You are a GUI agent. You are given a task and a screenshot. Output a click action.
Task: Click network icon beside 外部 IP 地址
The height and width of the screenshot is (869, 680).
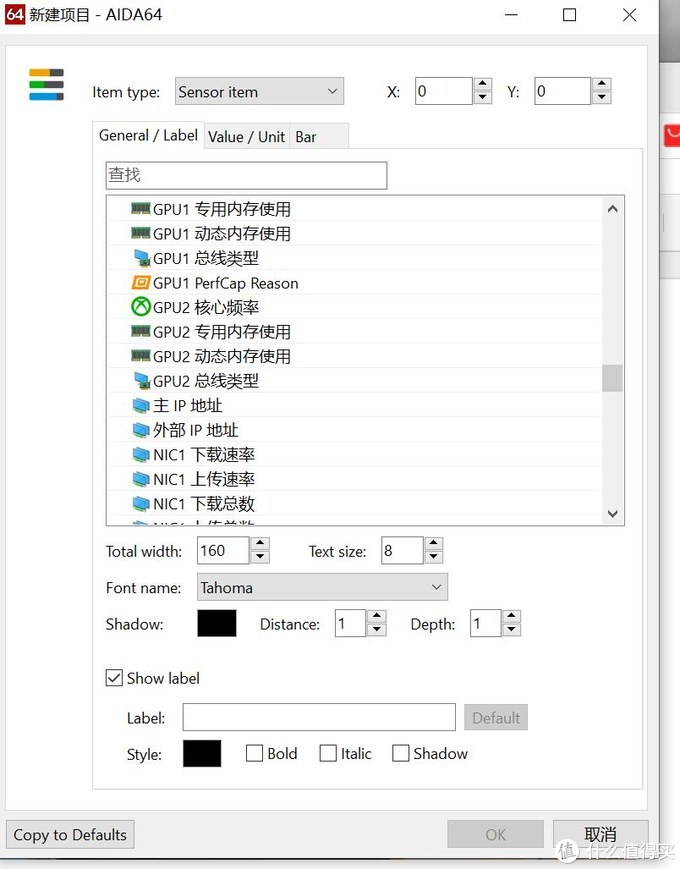(x=141, y=430)
